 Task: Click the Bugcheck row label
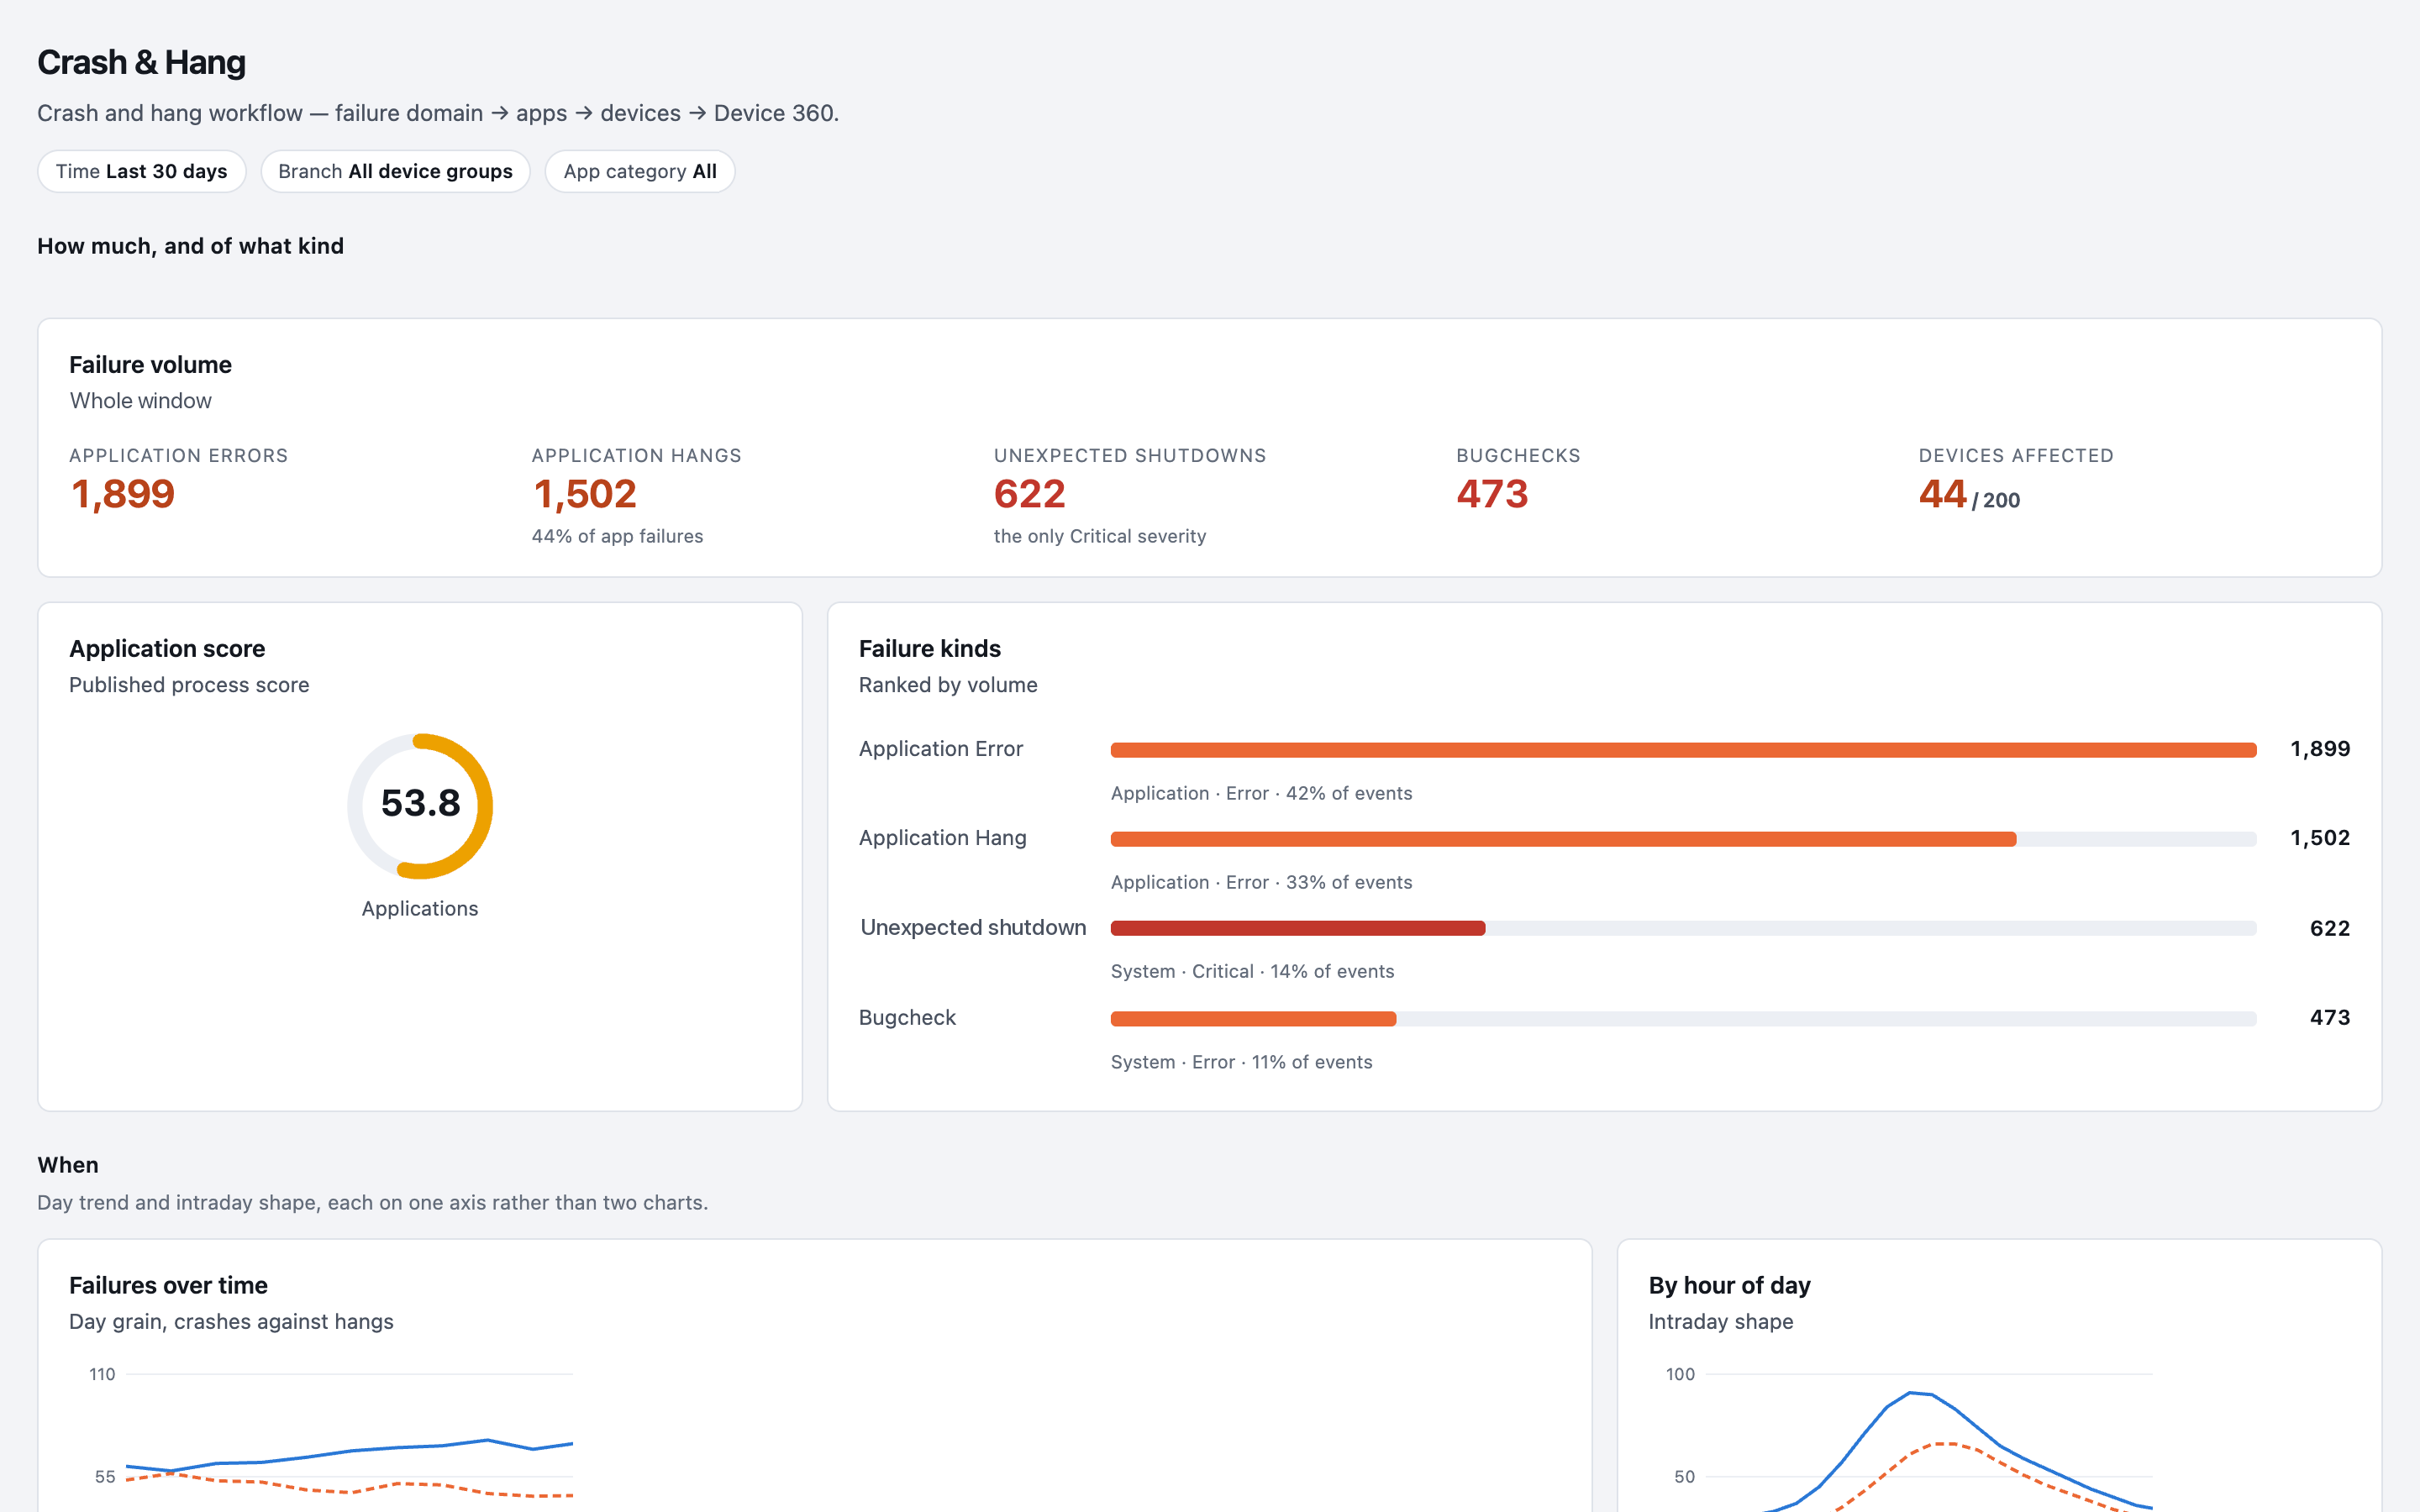pos(907,1017)
